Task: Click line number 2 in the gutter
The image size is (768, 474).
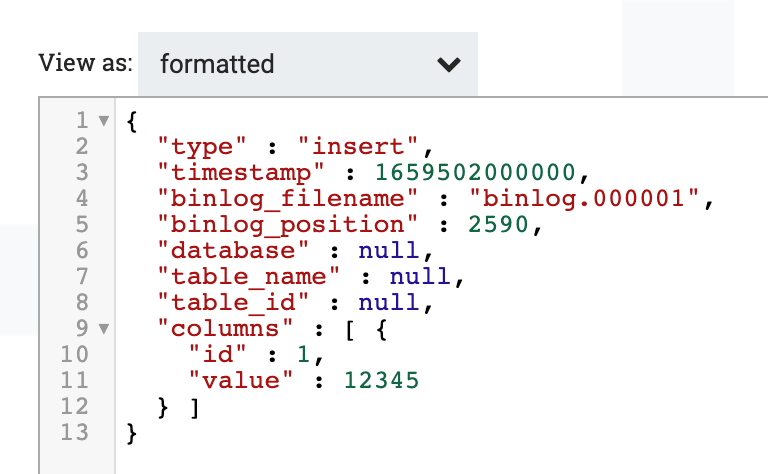Action: click(x=82, y=146)
